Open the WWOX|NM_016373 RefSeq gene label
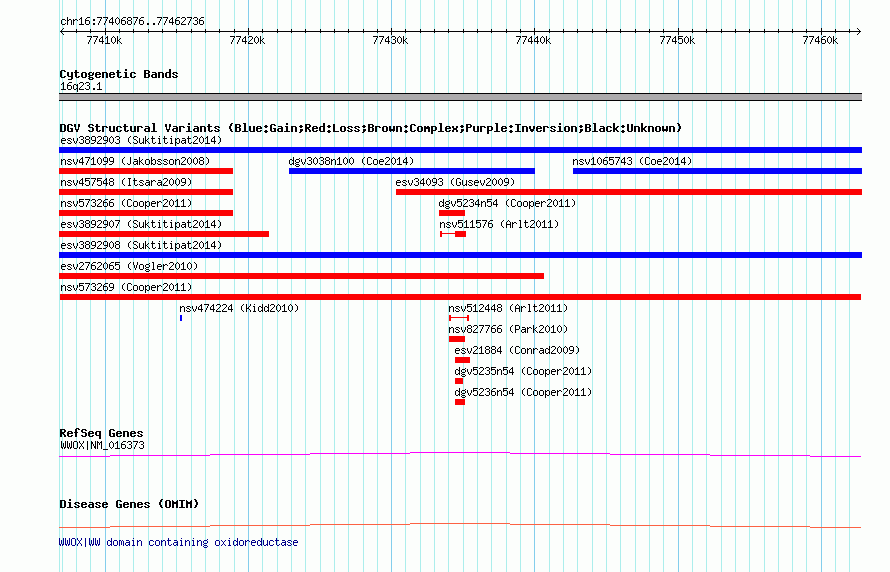The image size is (890, 572). tap(102, 445)
